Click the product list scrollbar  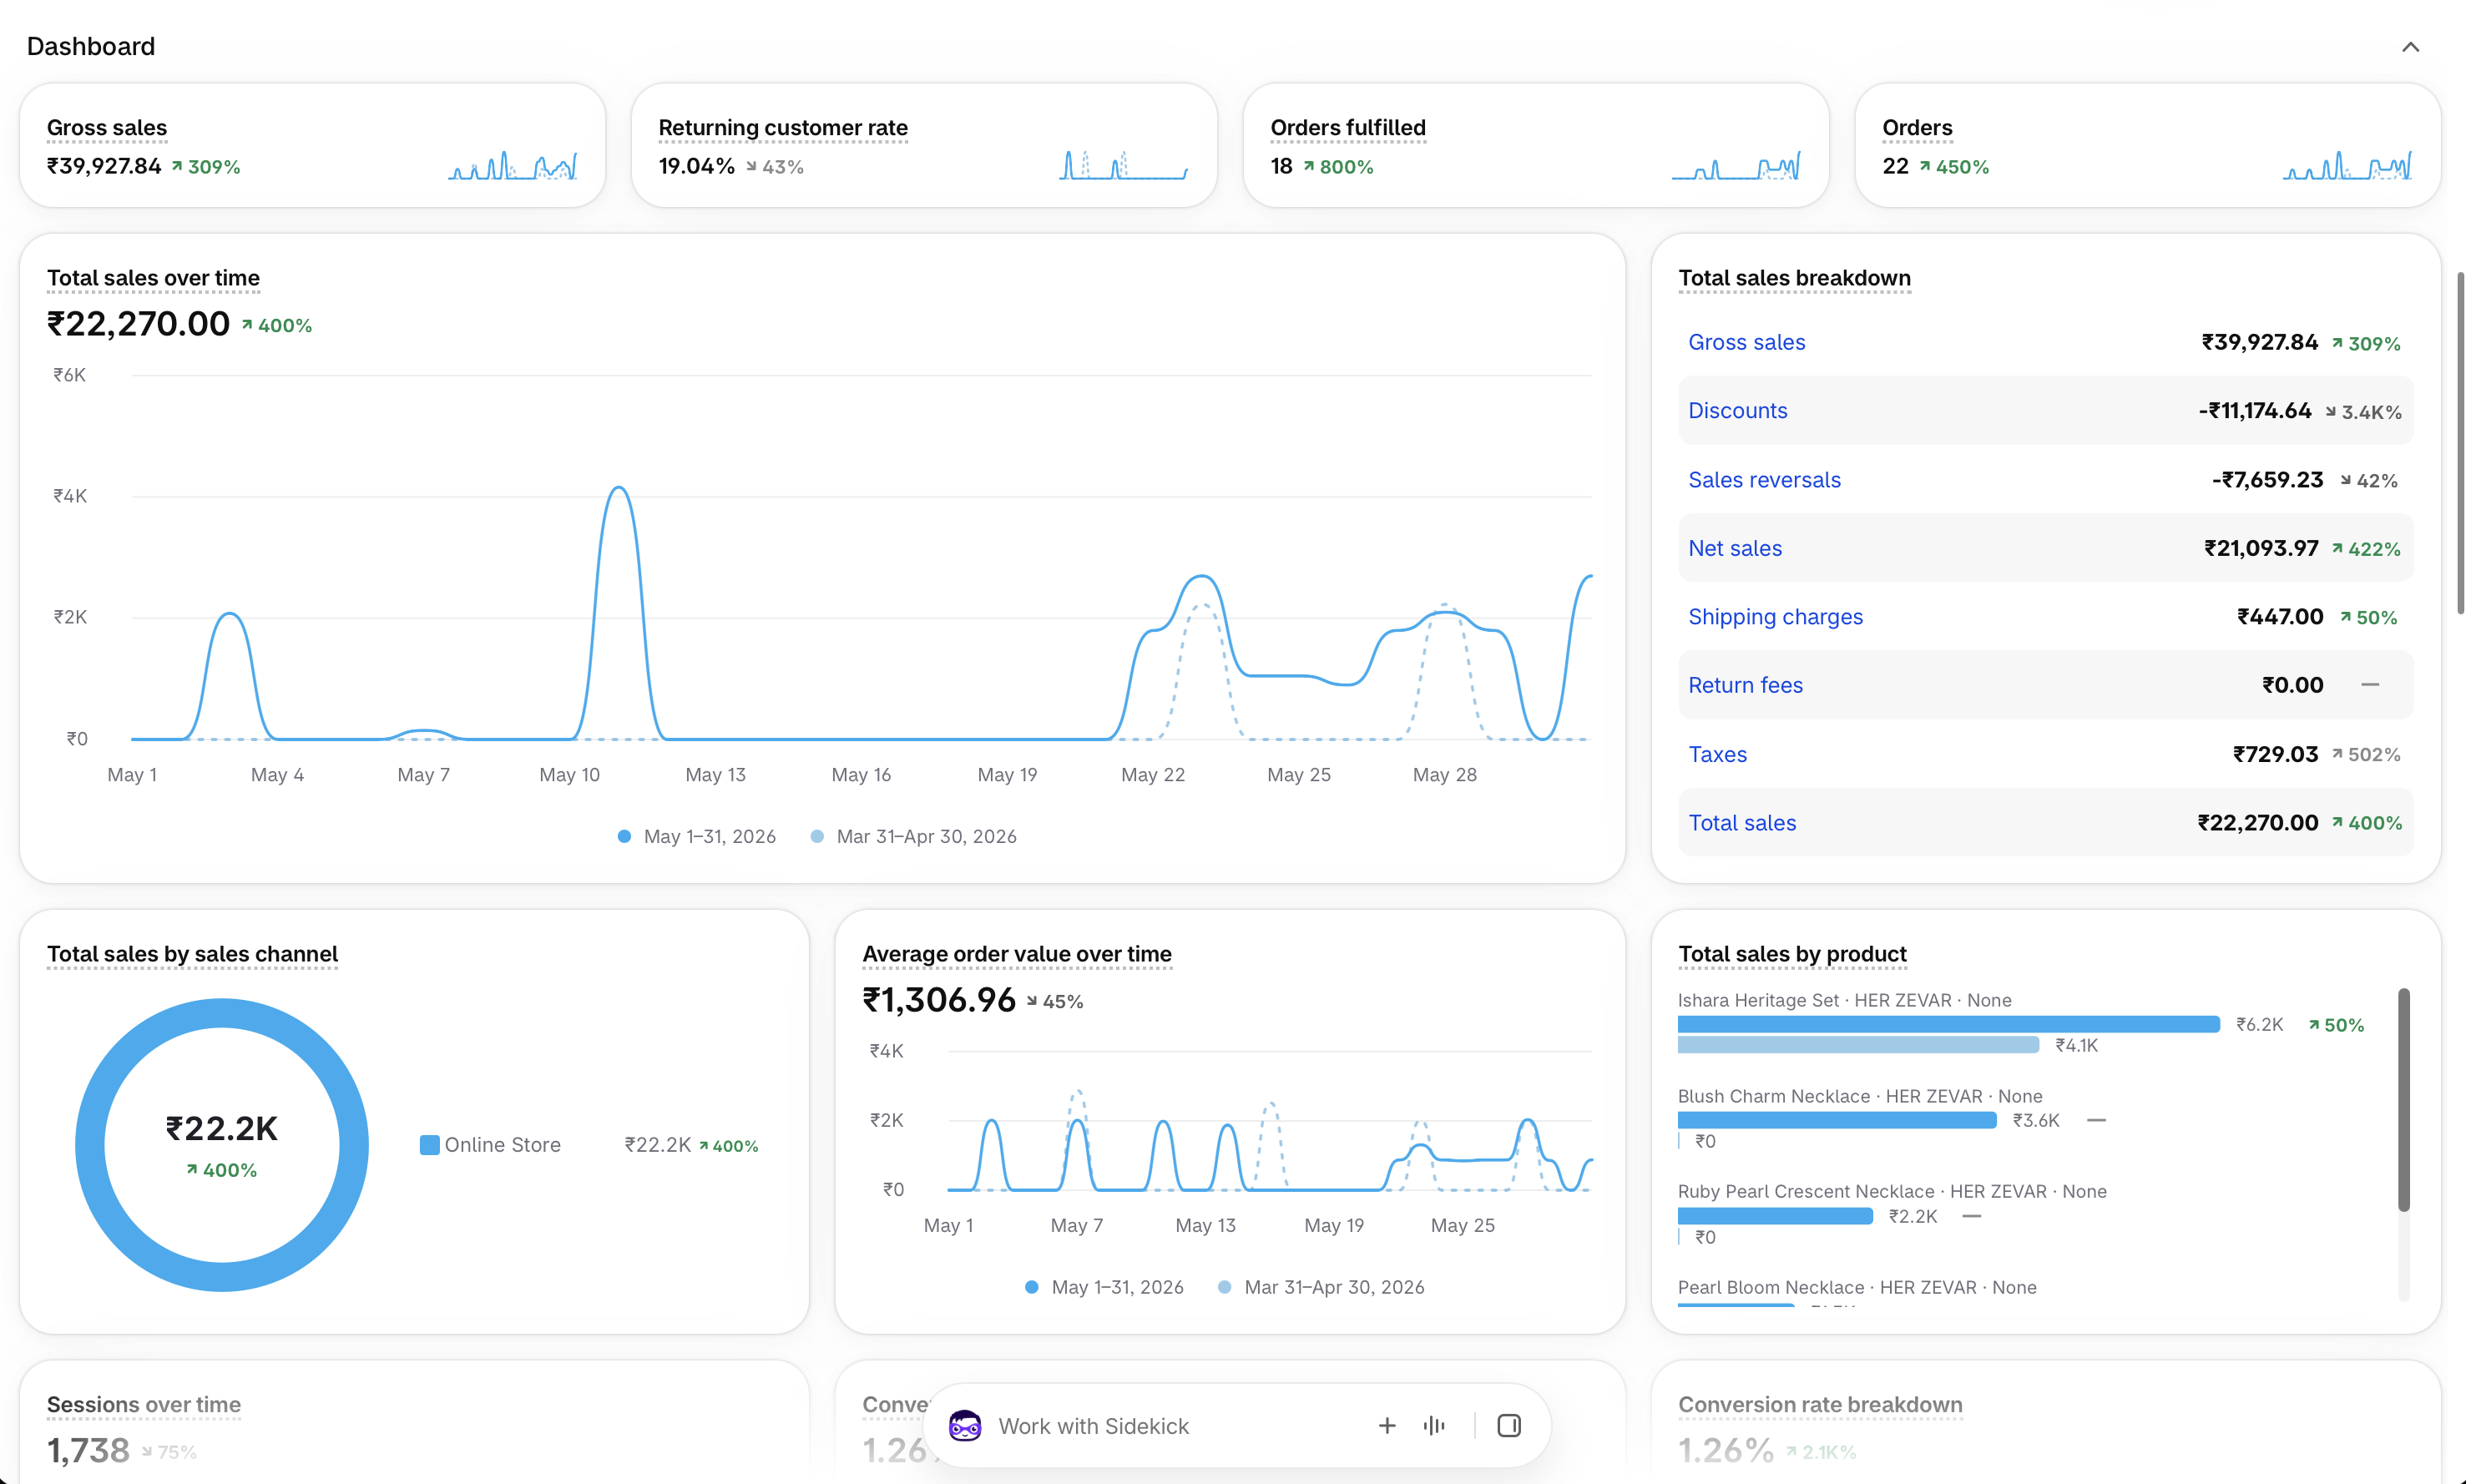pyautogui.click(x=2404, y=1100)
